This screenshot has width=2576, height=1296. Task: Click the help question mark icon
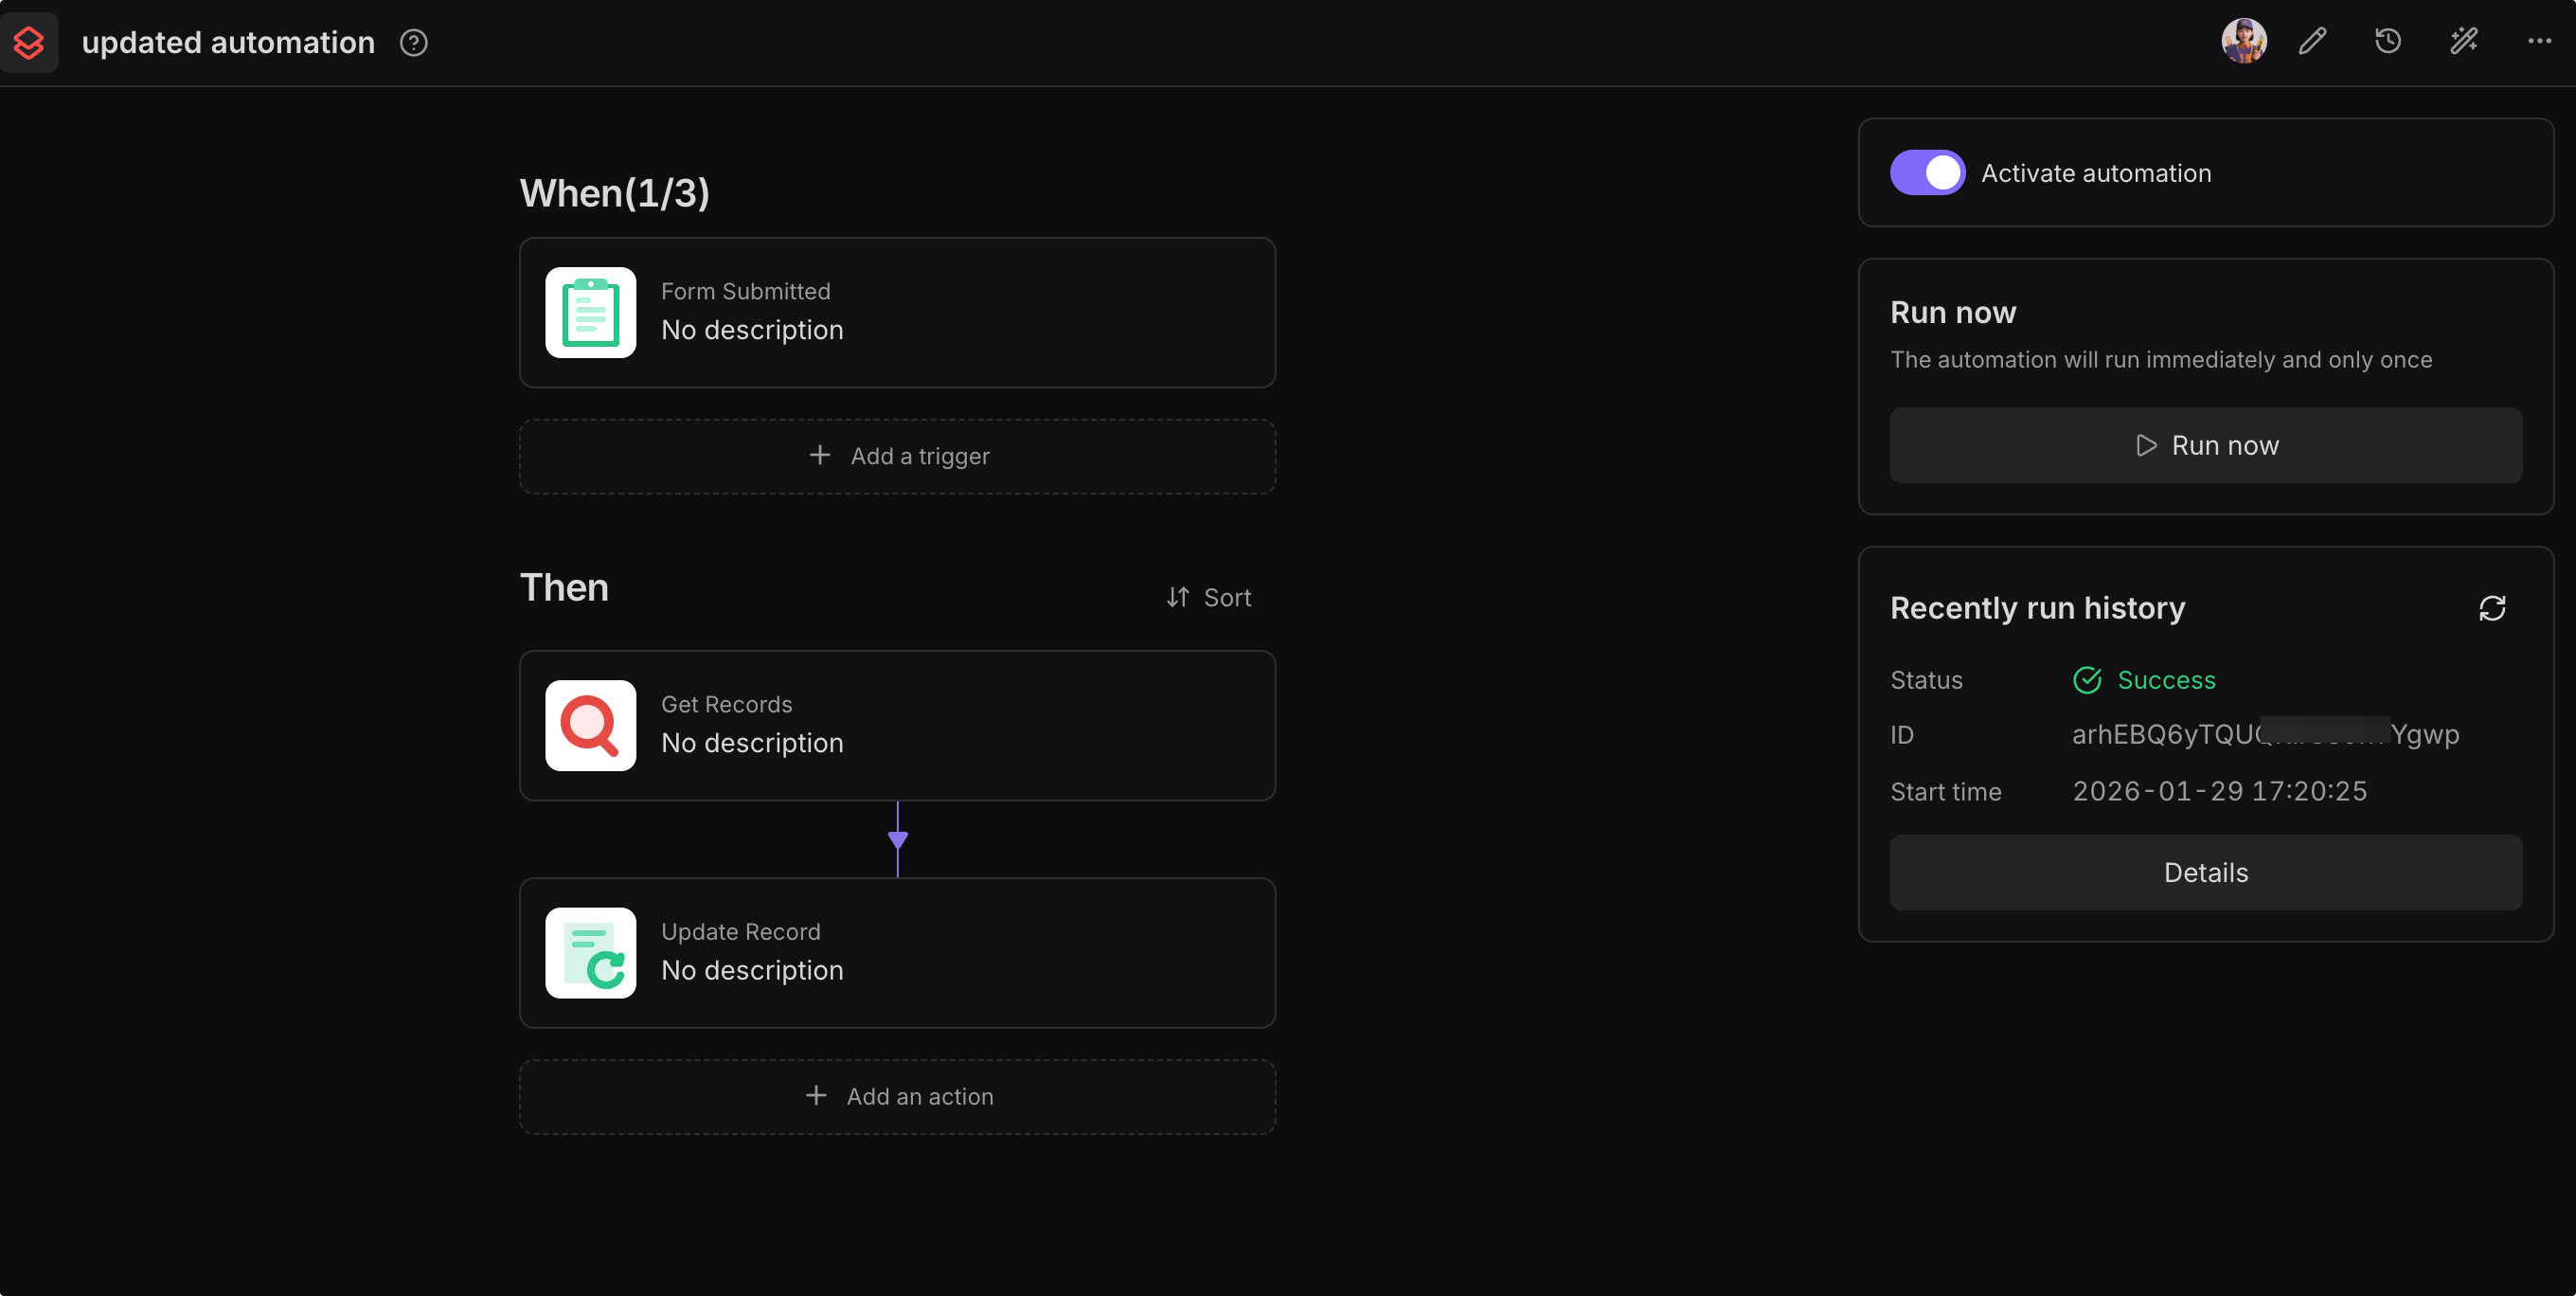click(413, 42)
